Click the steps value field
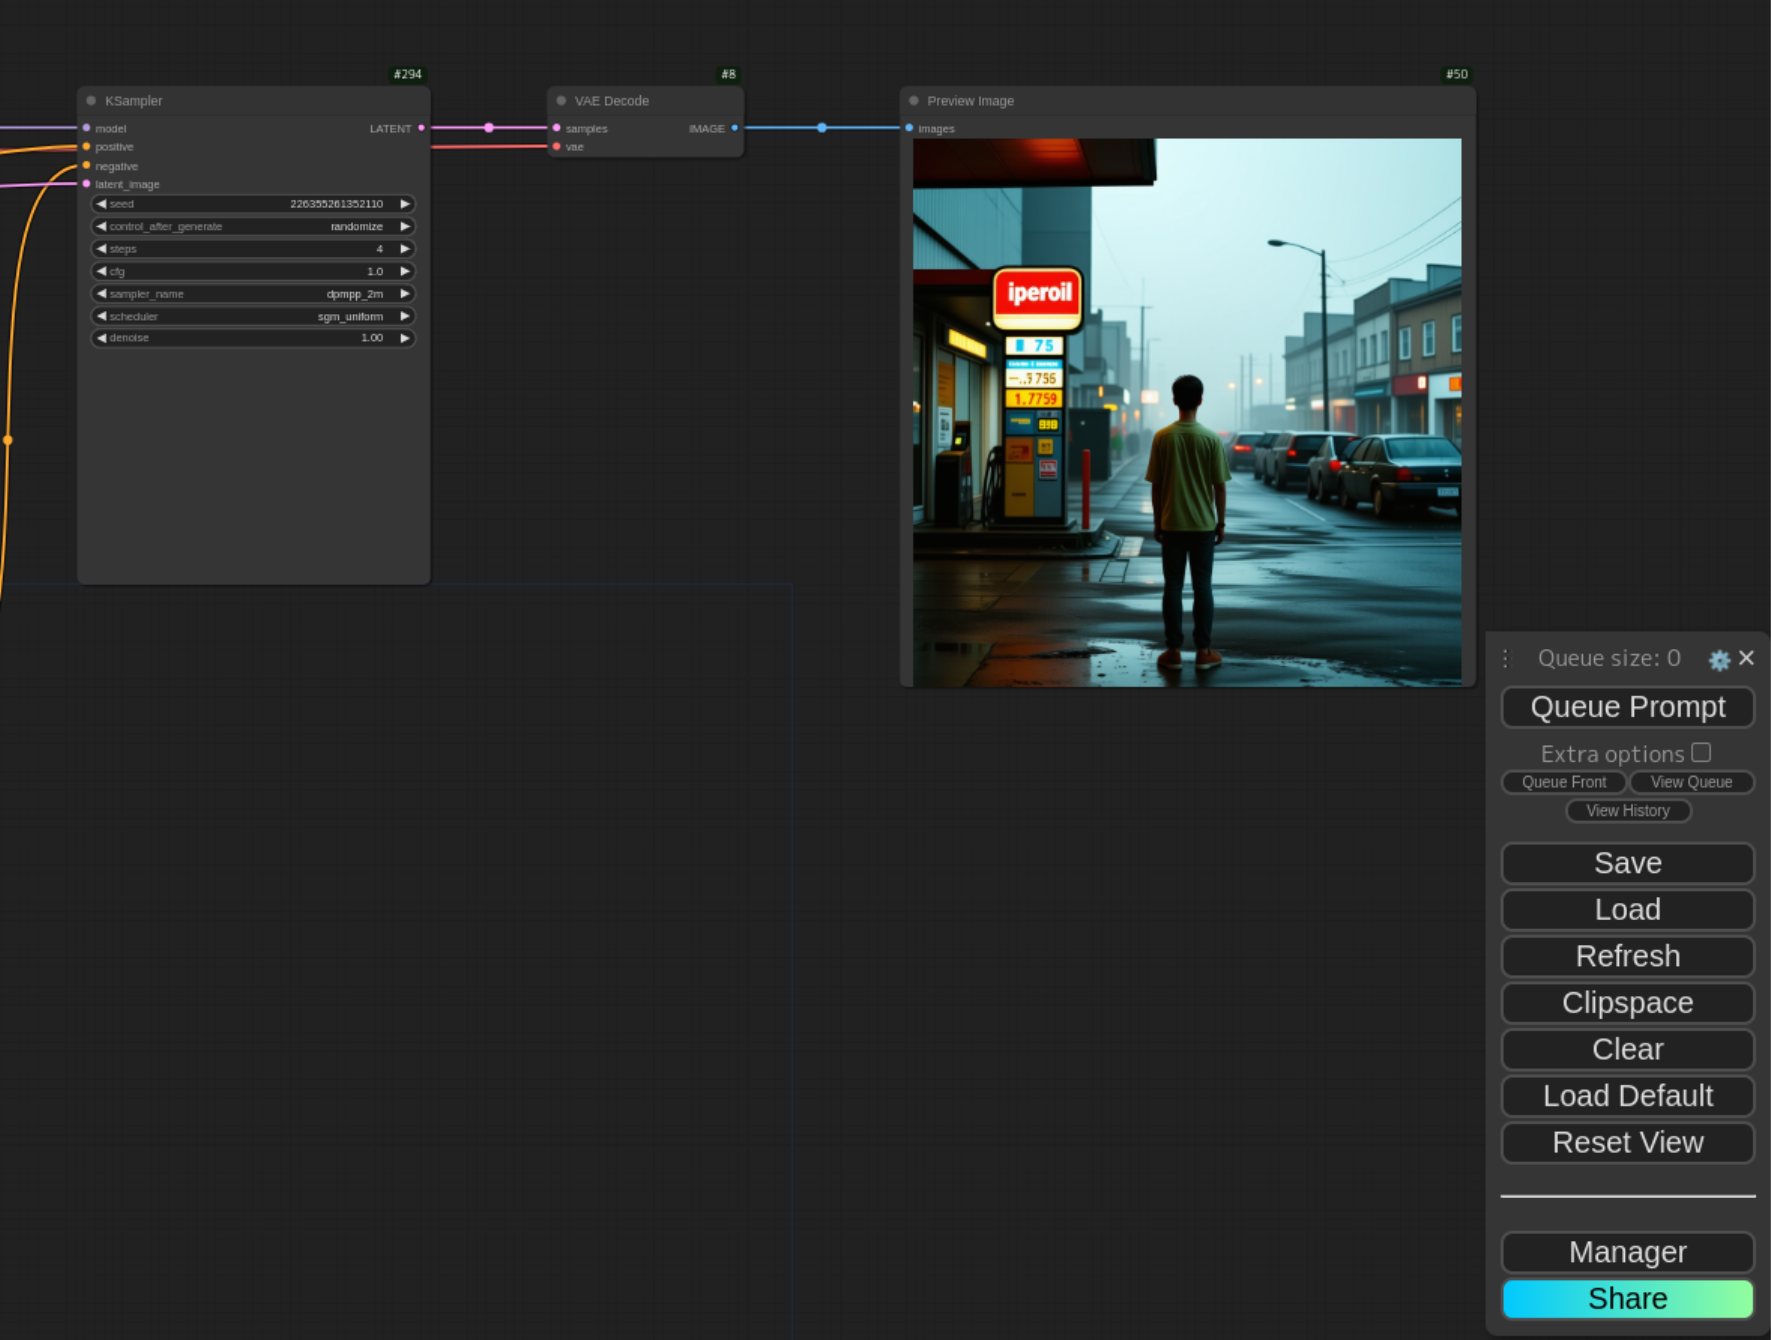 click(253, 249)
